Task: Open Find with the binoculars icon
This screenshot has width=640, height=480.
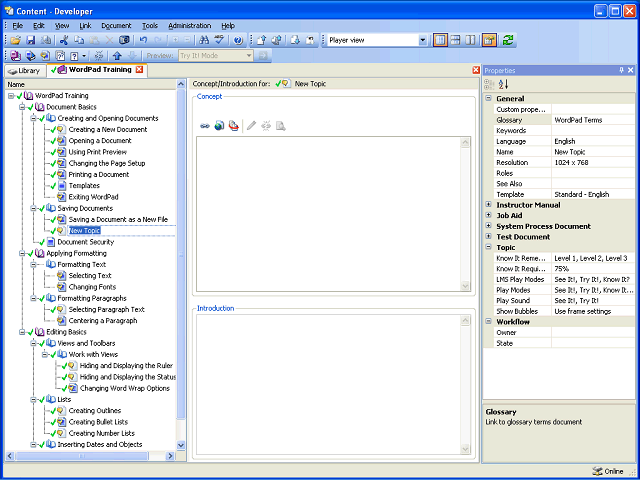Action: click(204, 40)
